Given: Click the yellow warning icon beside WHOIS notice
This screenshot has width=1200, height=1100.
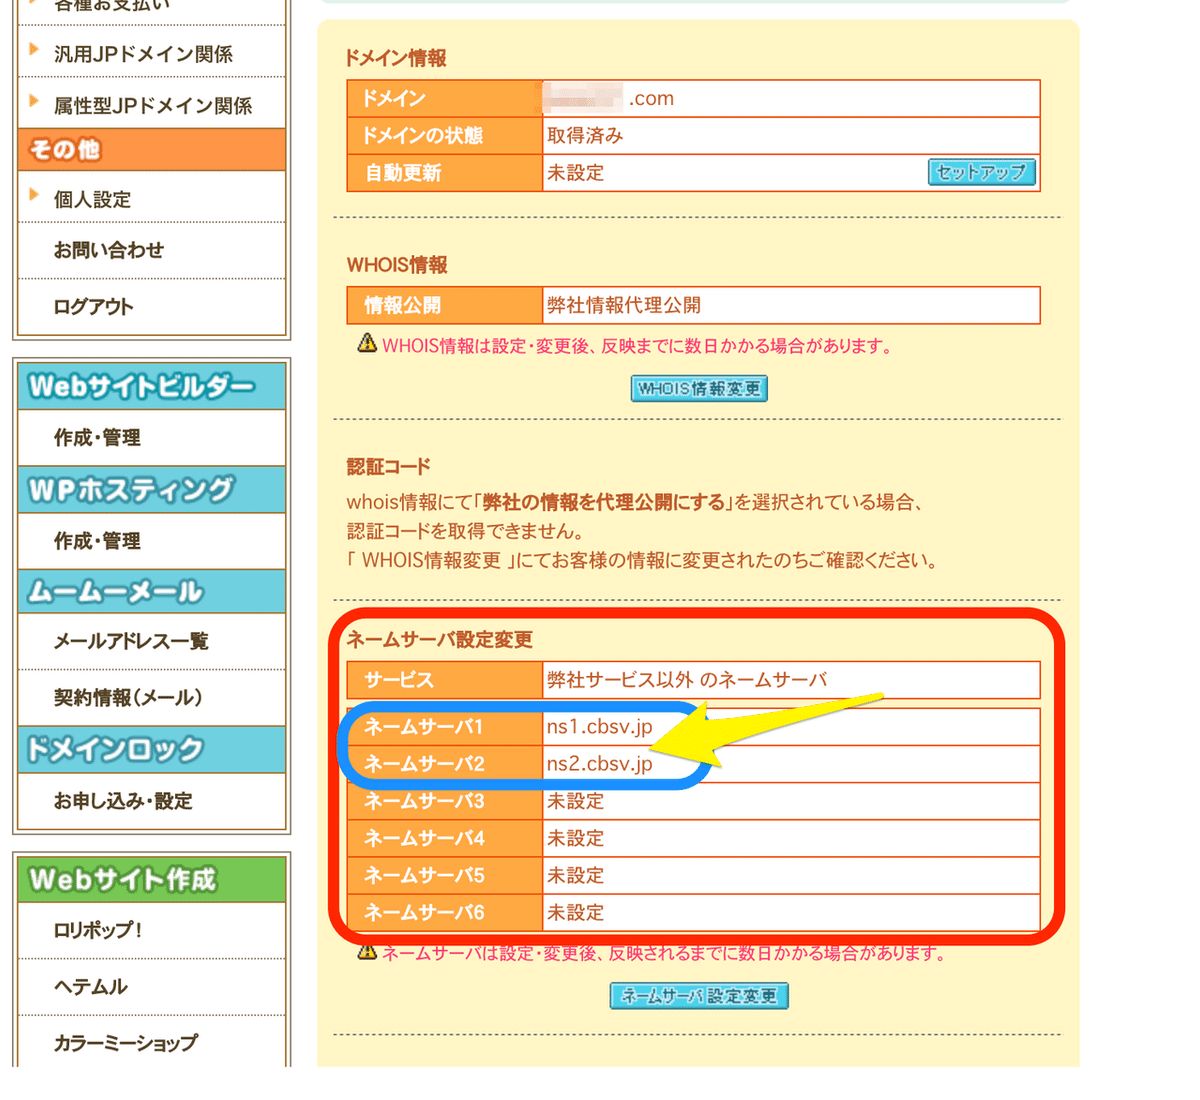Looking at the screenshot, I should pos(364,345).
